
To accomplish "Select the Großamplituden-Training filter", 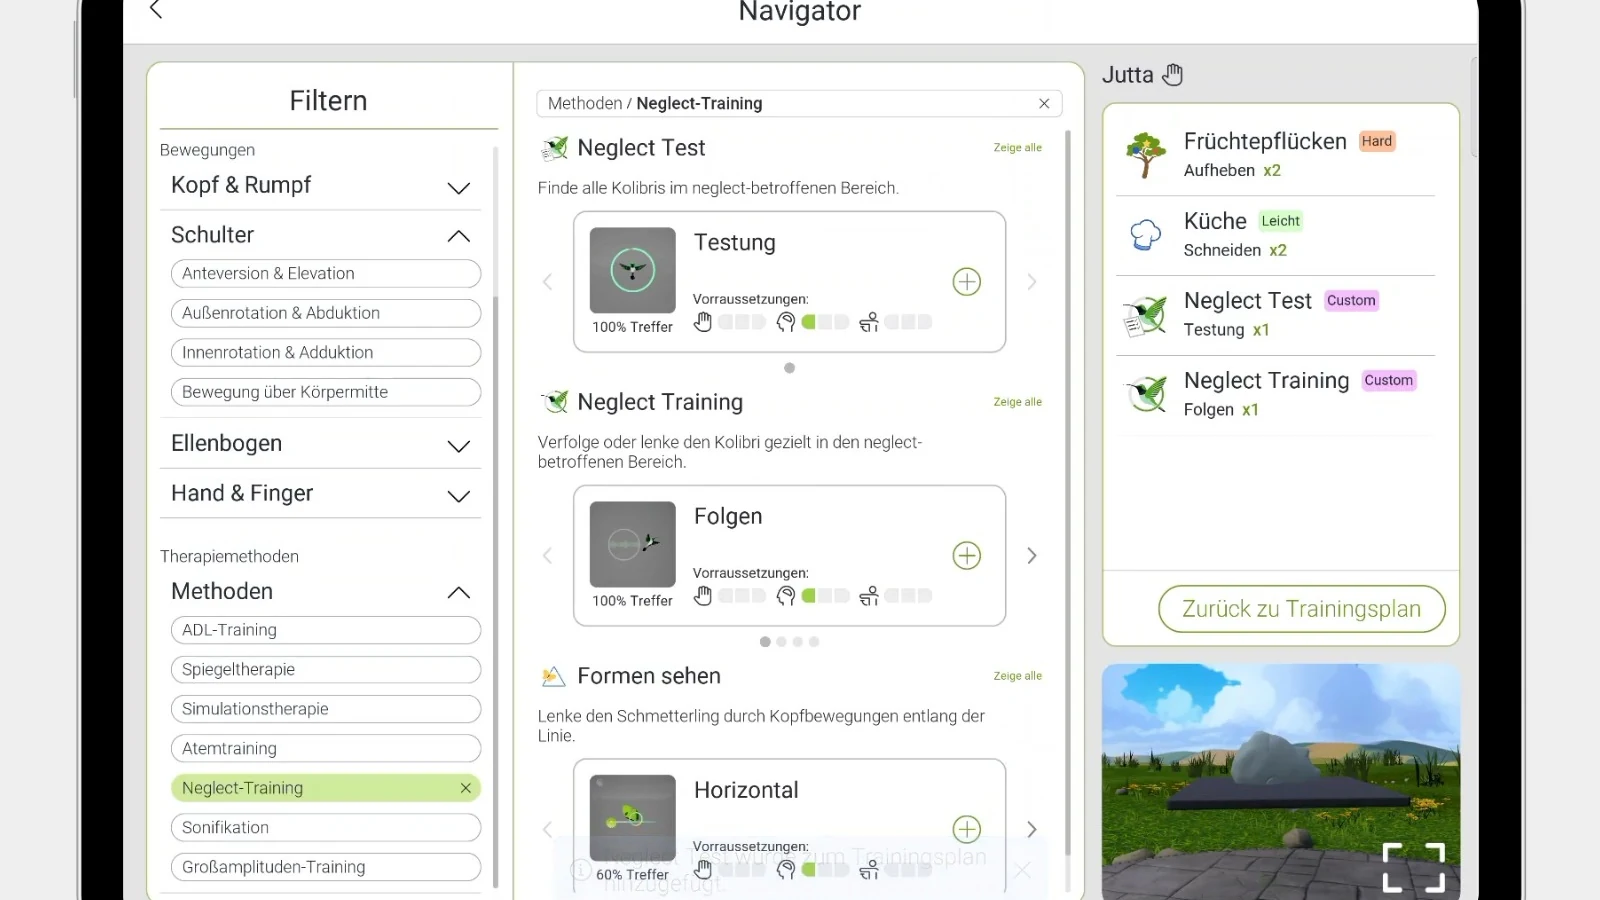I will (326, 867).
